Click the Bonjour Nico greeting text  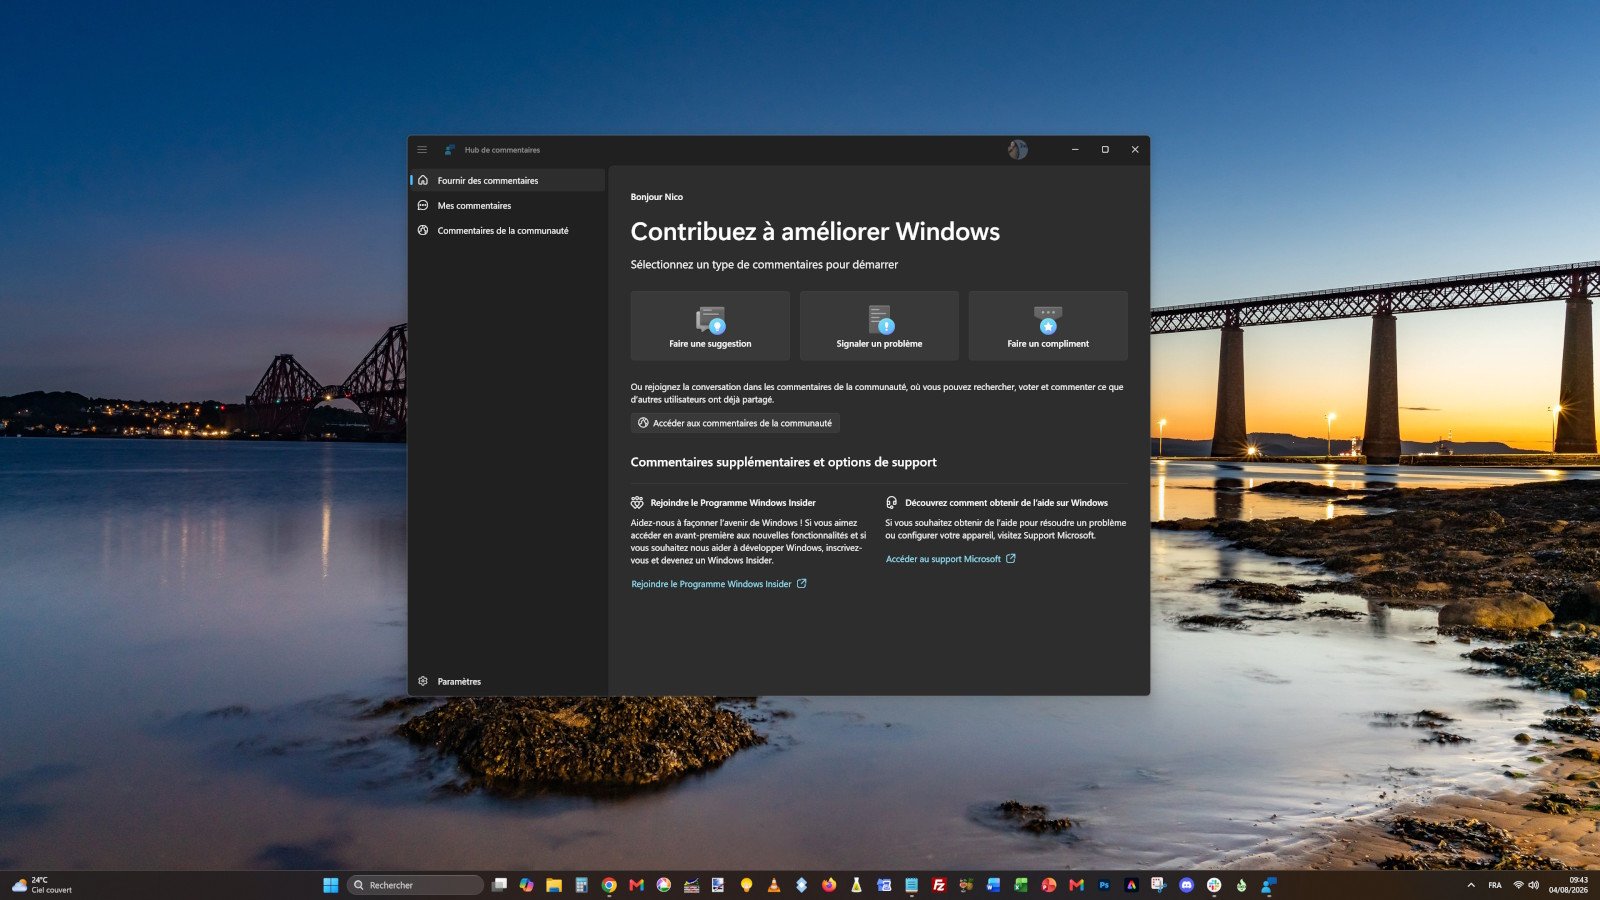(x=657, y=197)
